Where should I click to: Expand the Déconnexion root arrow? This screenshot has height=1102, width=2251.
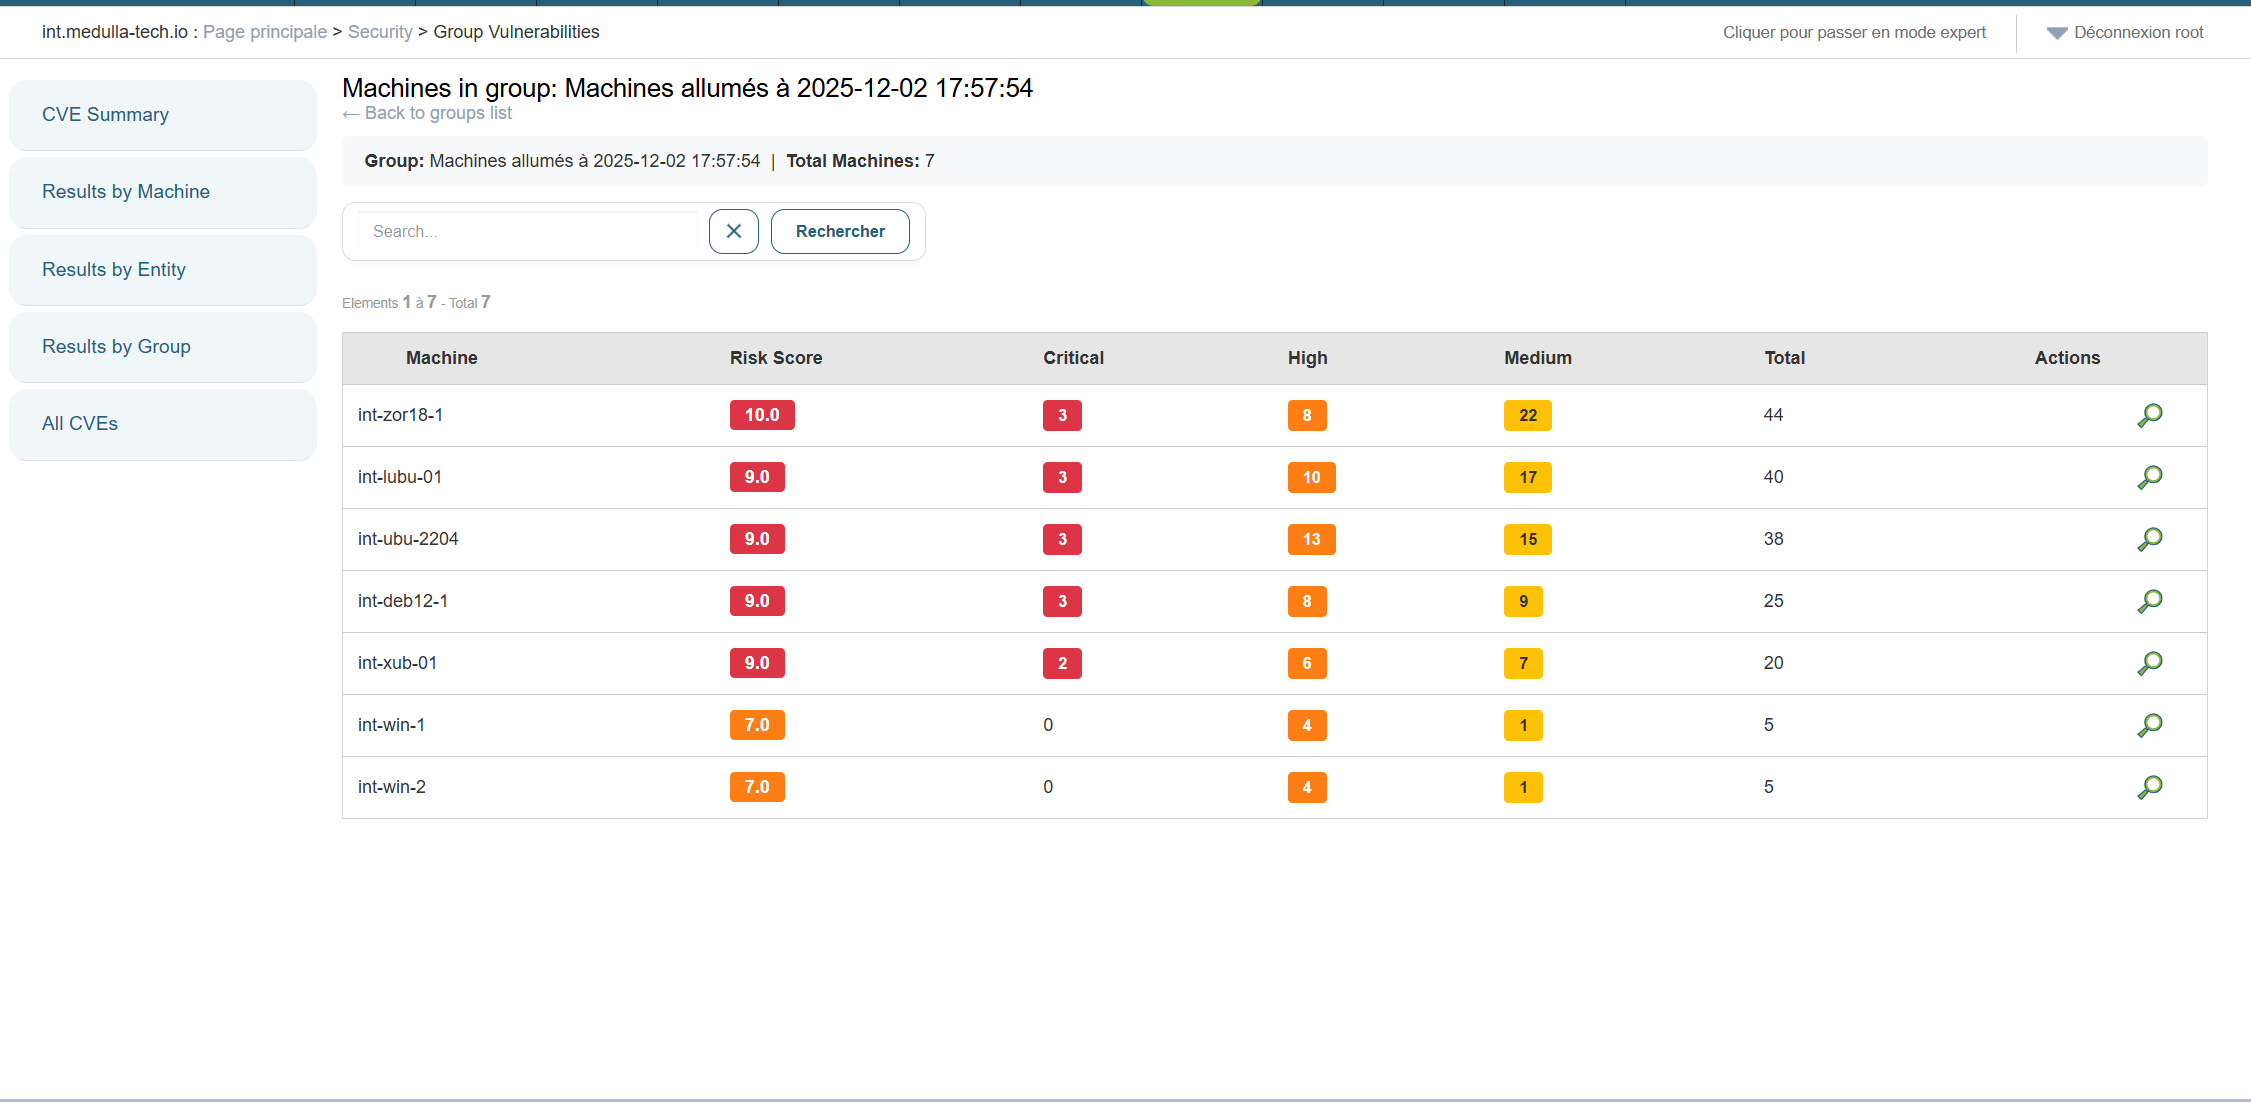tap(2056, 33)
